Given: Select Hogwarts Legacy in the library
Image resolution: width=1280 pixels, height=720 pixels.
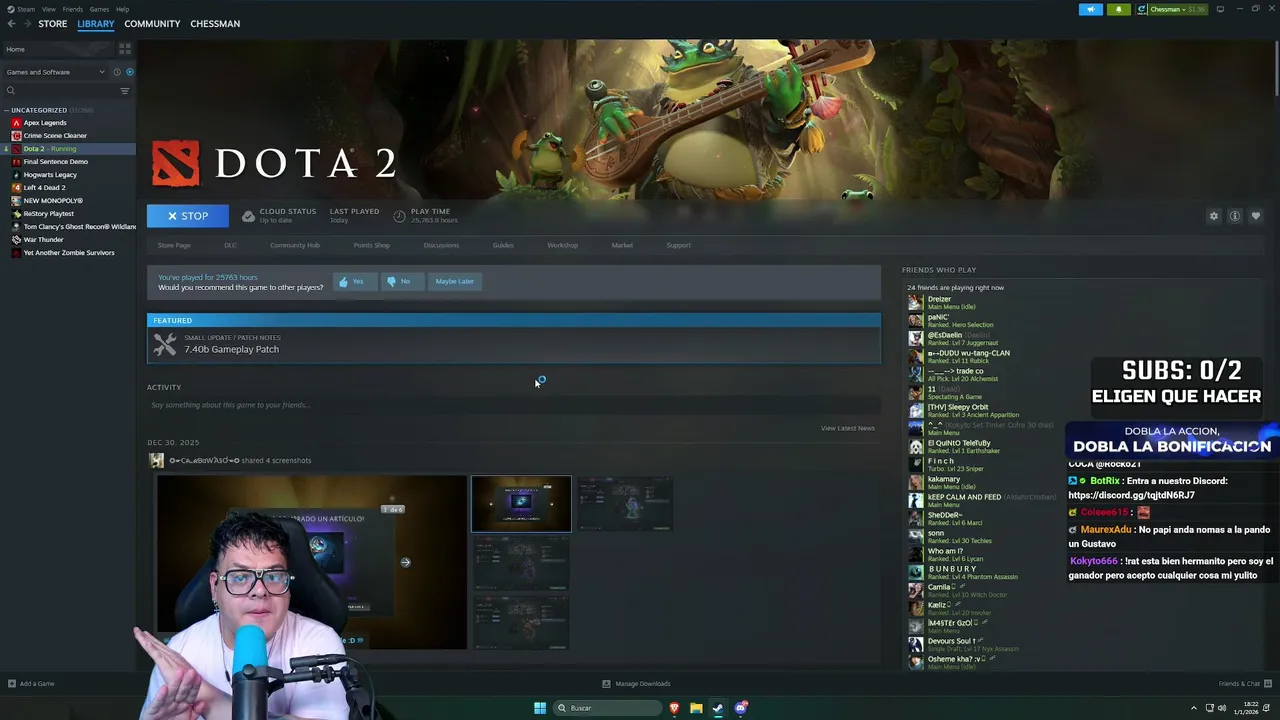Looking at the screenshot, I should [x=68, y=175].
